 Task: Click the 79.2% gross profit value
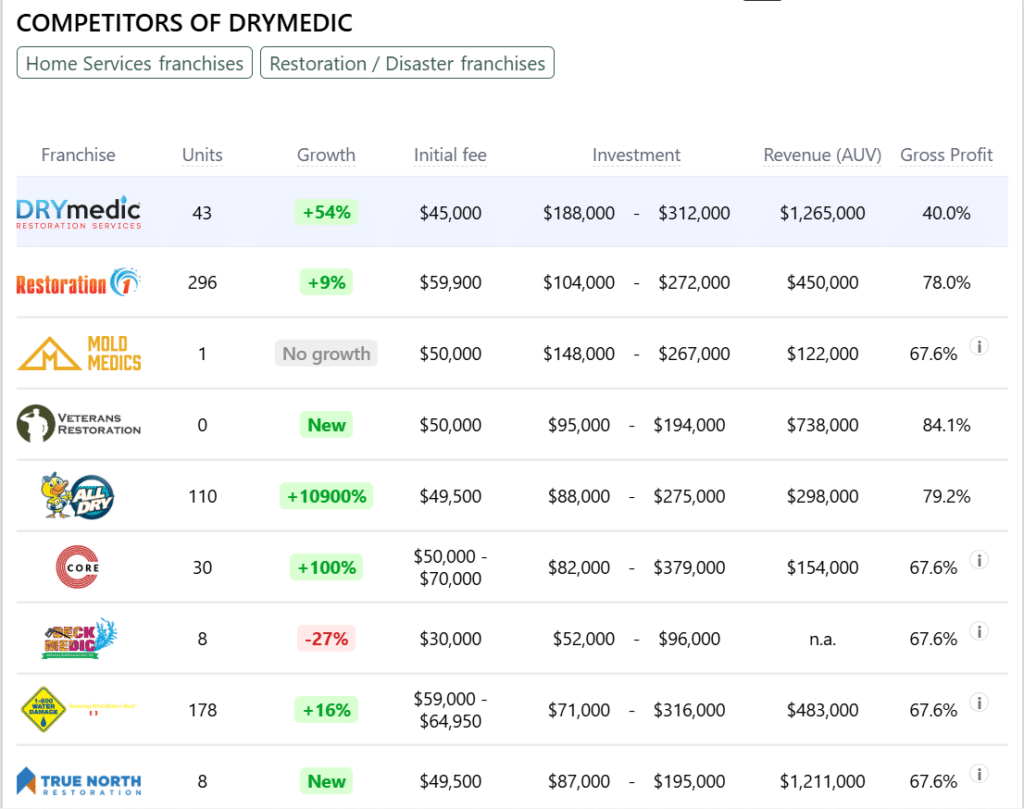click(x=946, y=496)
